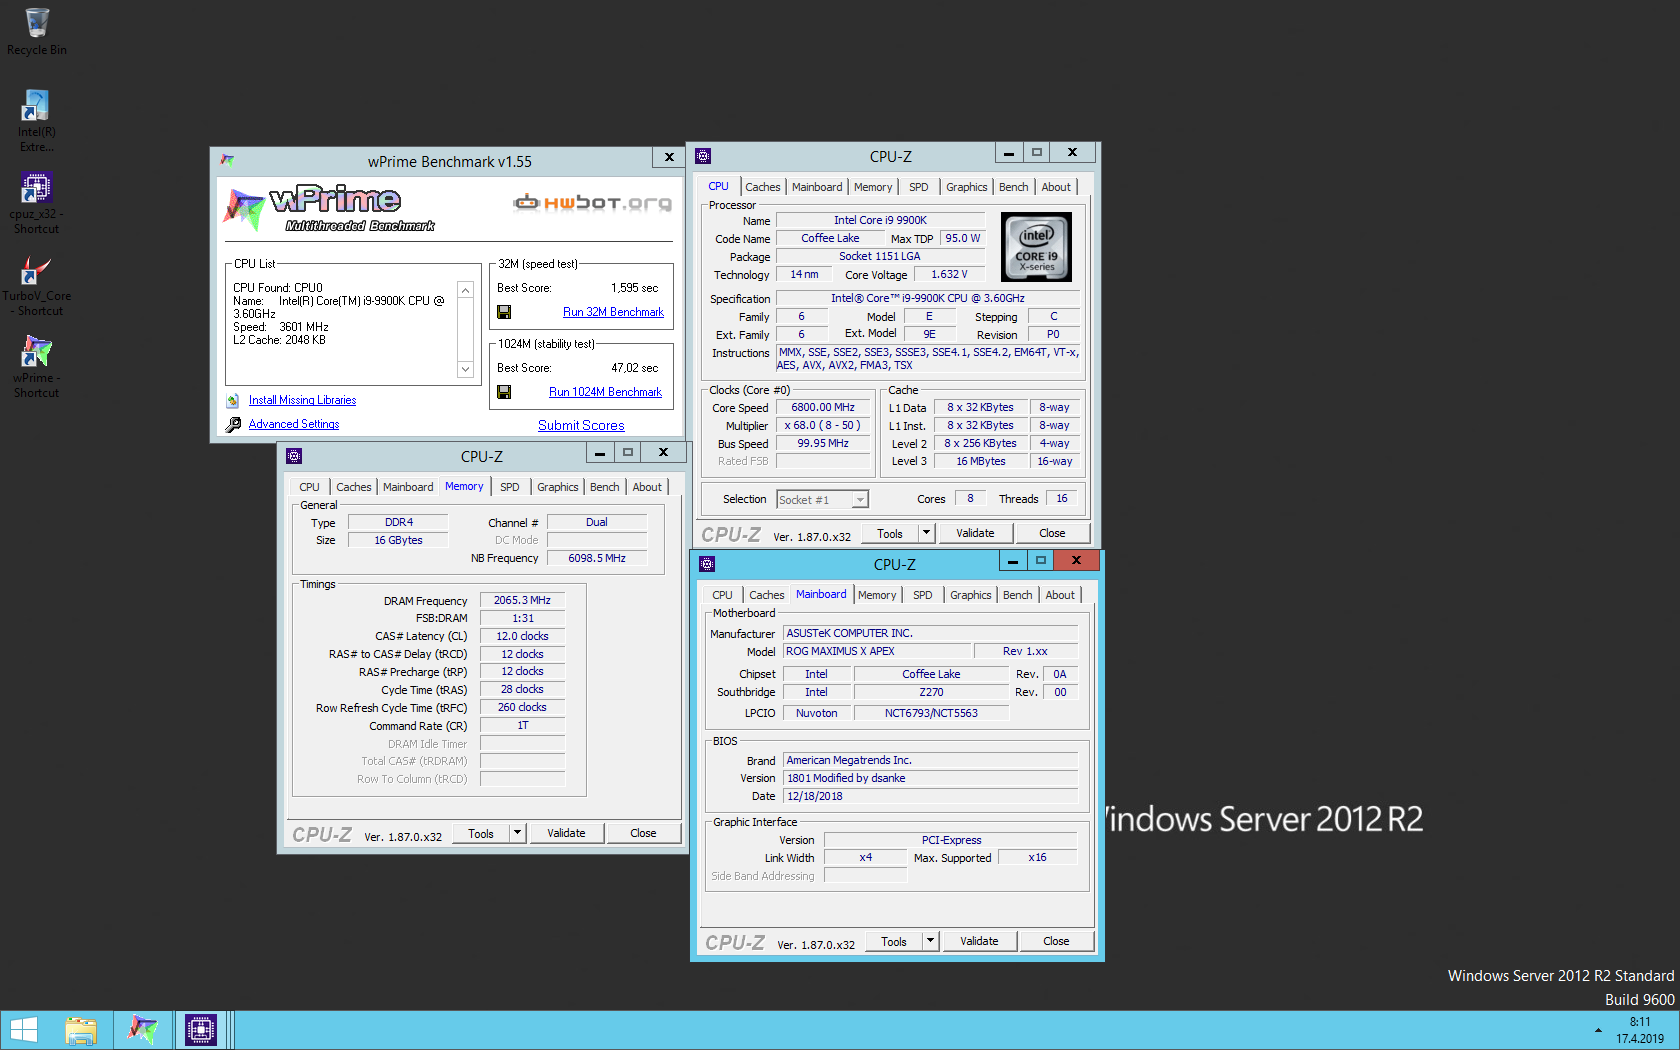
Task: Click the Multiplier x 68.0 value
Action: [x=823, y=425]
